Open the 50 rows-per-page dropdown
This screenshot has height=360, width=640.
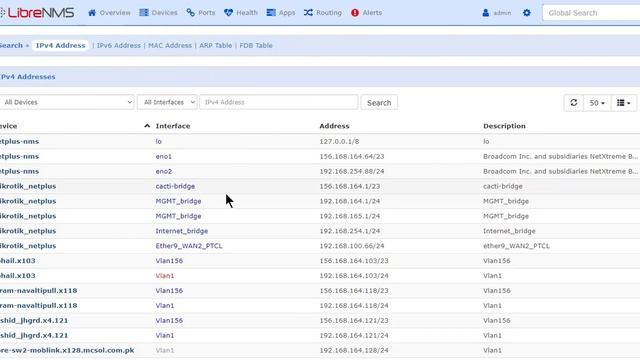click(x=597, y=103)
